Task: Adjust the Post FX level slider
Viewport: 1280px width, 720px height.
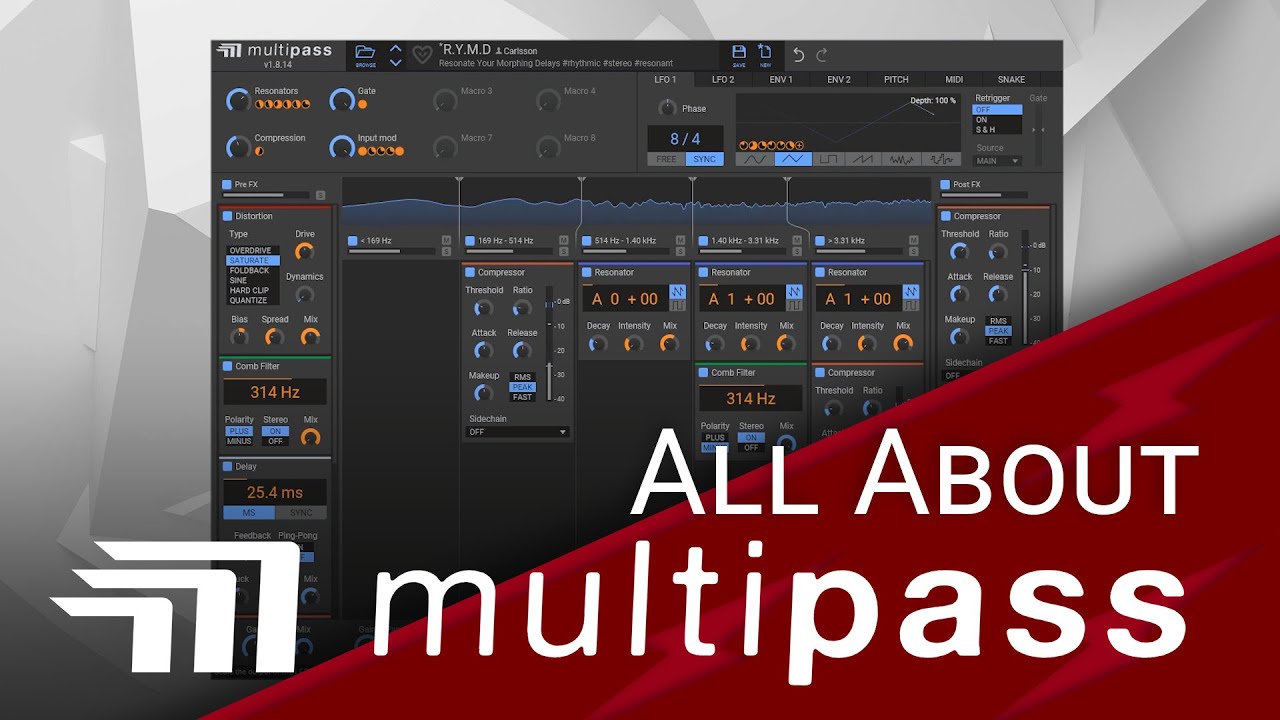Action: click(x=984, y=195)
